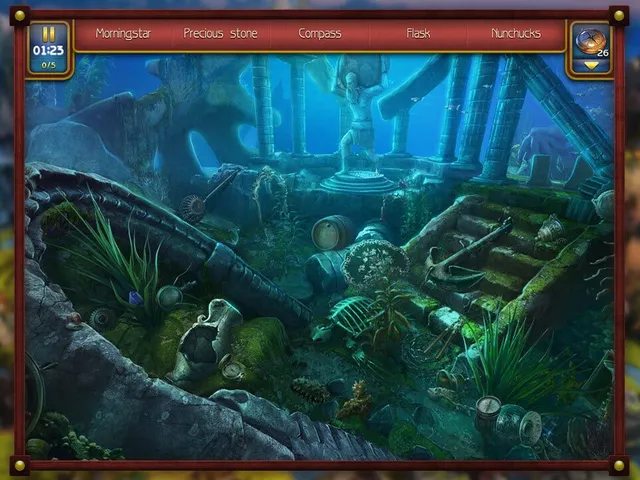Viewport: 640px width, 480px height.
Task: Expand the yellow arrow under hint counter
Action: click(x=591, y=65)
